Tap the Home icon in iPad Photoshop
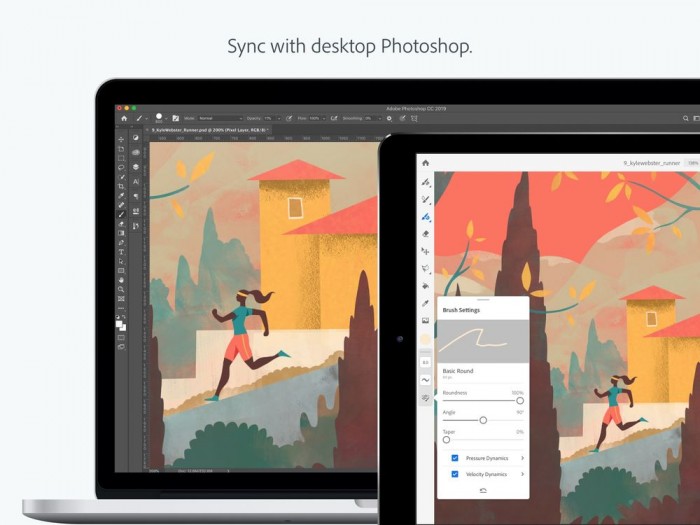Image resolution: width=700 pixels, height=525 pixels. (x=425, y=163)
